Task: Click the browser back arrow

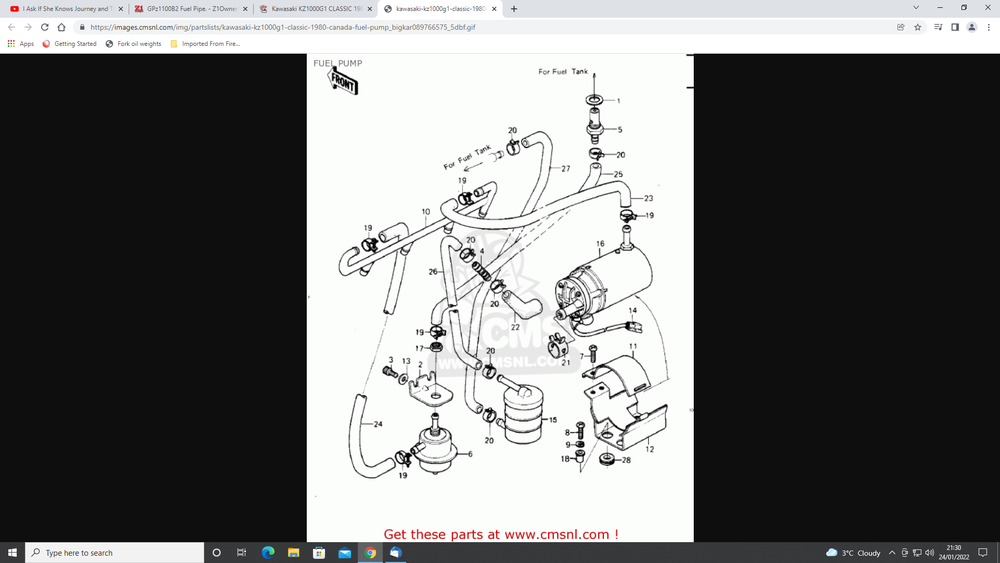Action: (x=11, y=27)
